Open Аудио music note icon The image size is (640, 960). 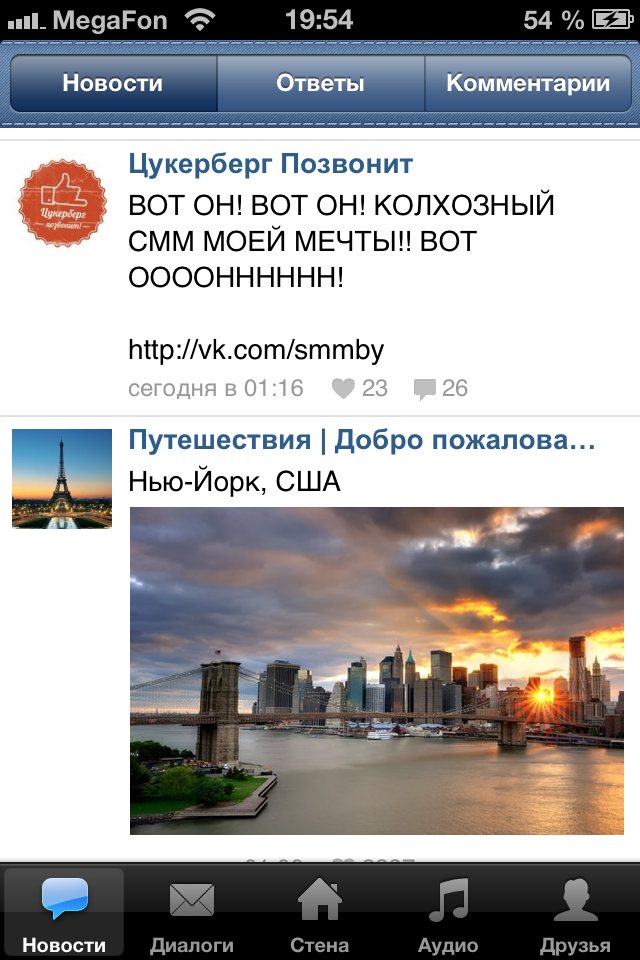point(448,899)
